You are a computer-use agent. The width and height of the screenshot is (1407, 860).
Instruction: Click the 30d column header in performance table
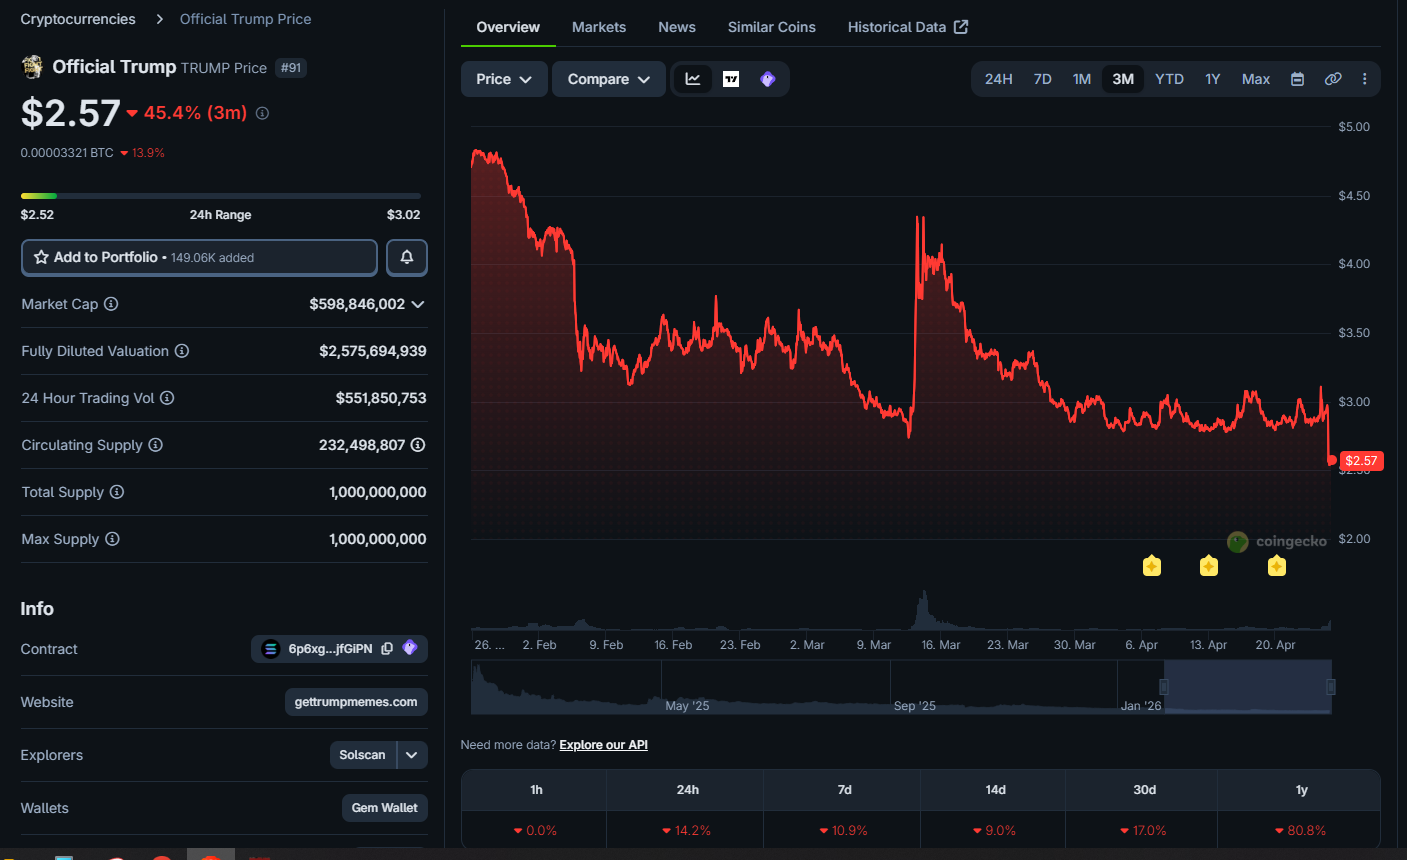1144,790
